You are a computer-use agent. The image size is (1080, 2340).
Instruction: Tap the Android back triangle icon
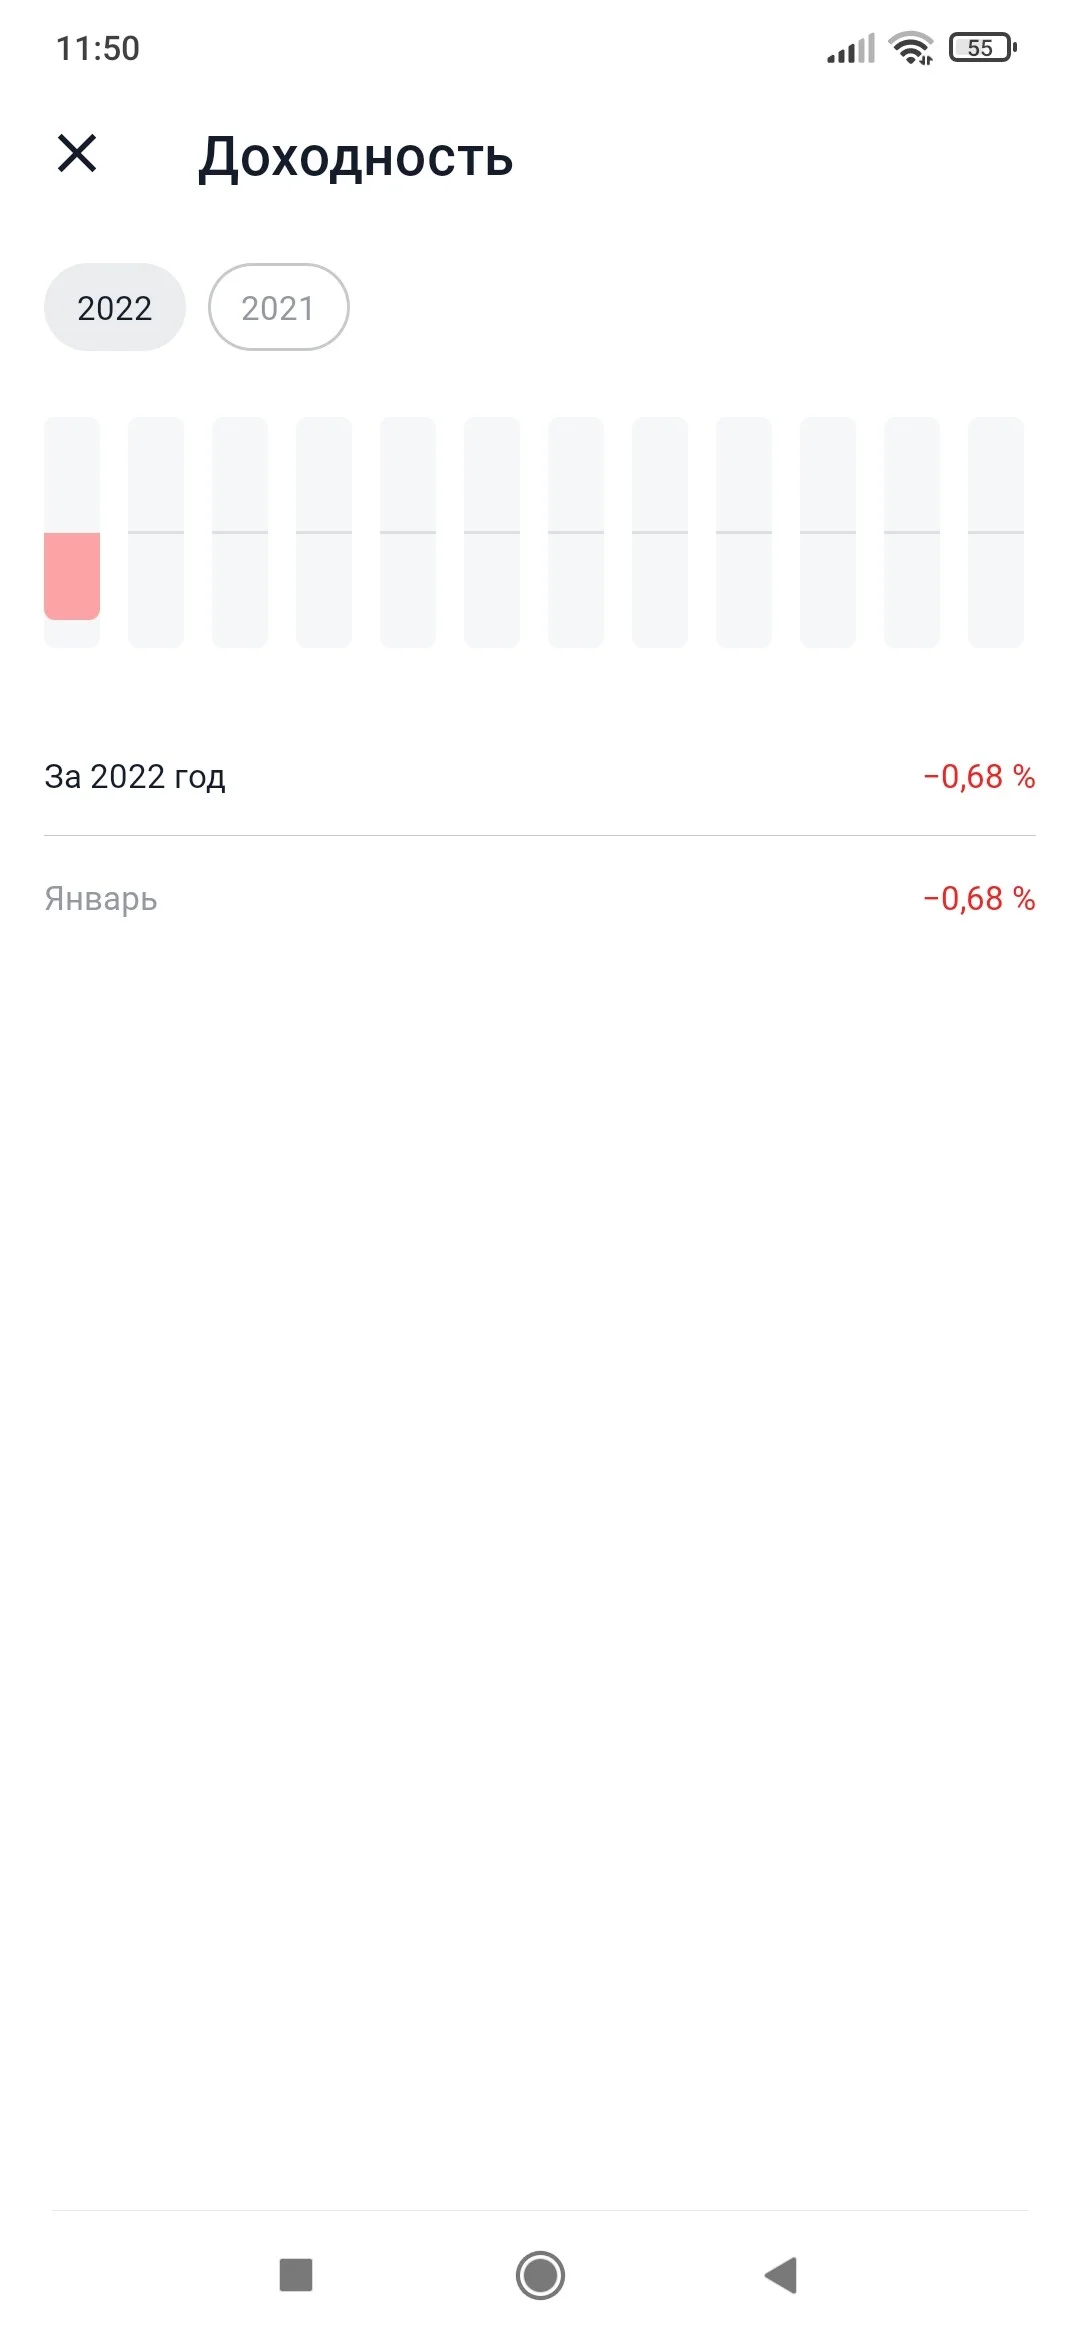(781, 2275)
